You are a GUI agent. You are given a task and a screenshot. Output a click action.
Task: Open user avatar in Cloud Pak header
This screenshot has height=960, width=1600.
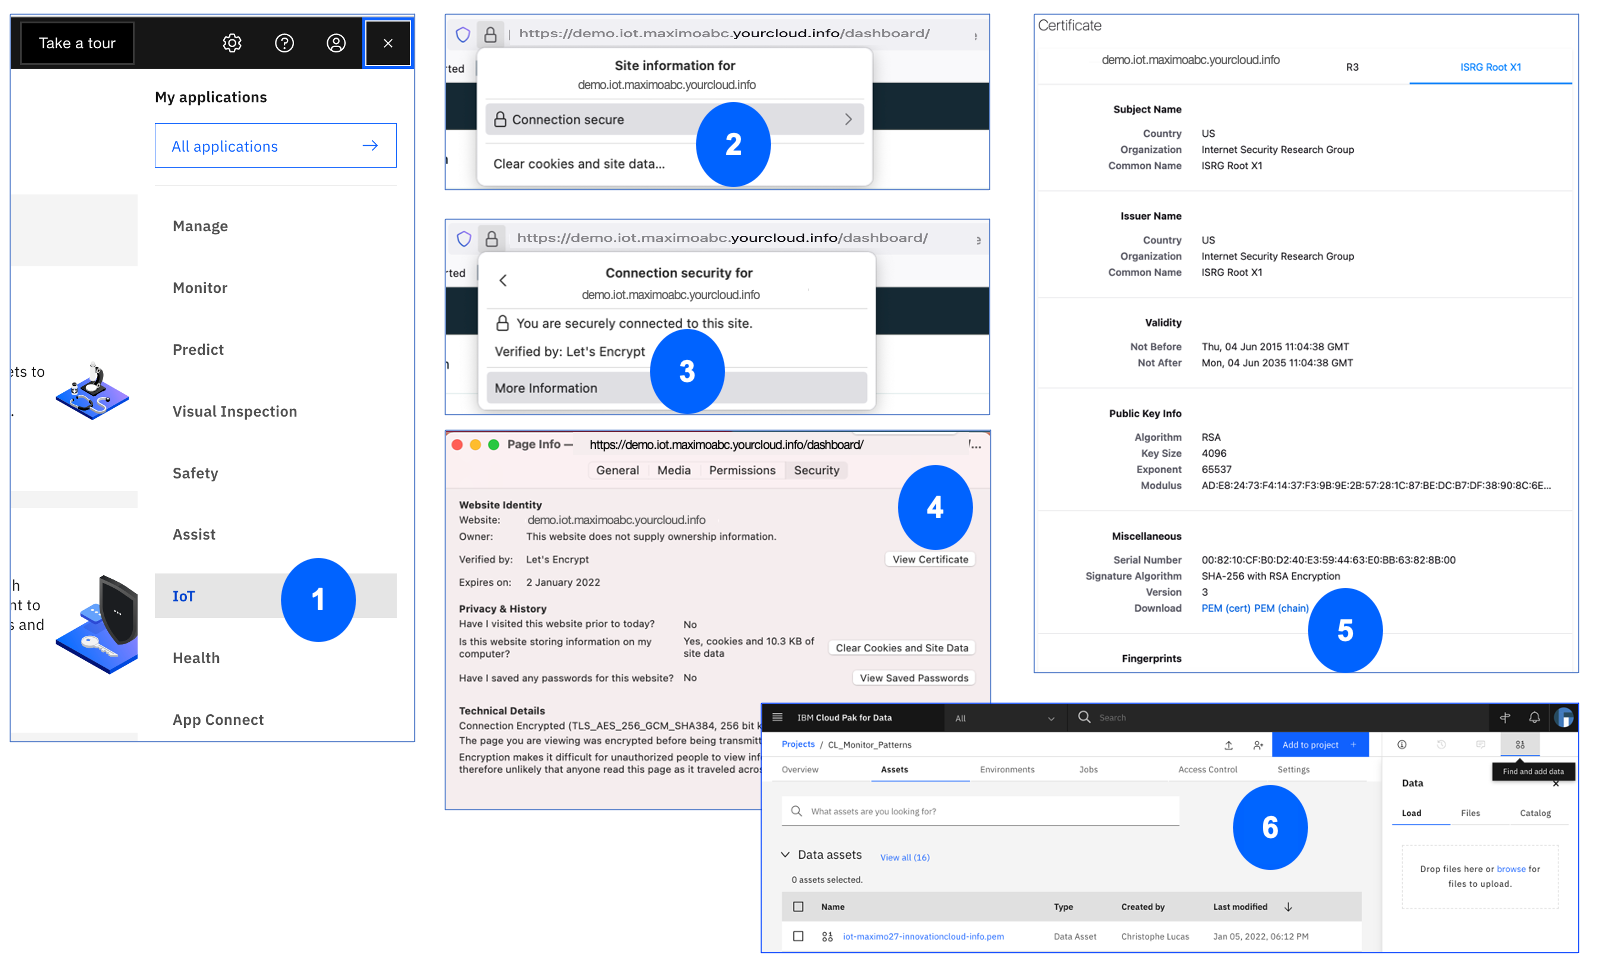1564,717
